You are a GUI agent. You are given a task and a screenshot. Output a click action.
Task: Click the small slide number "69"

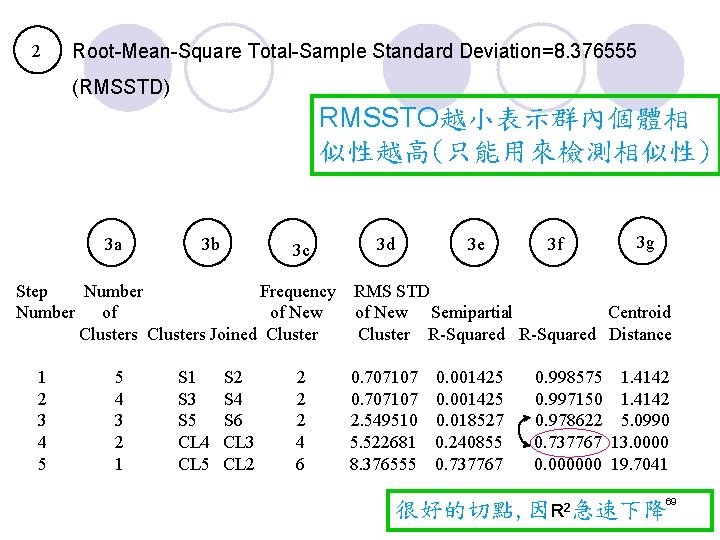point(671,501)
